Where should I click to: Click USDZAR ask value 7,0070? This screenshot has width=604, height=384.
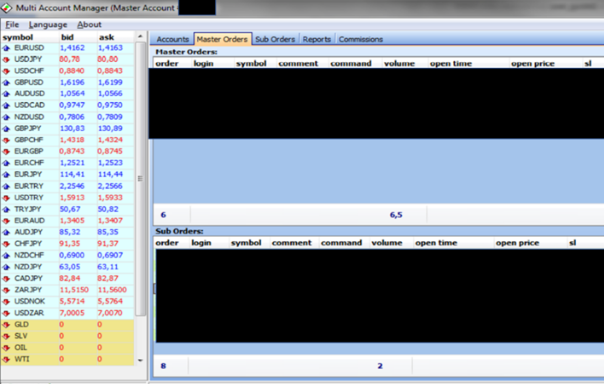coord(110,313)
